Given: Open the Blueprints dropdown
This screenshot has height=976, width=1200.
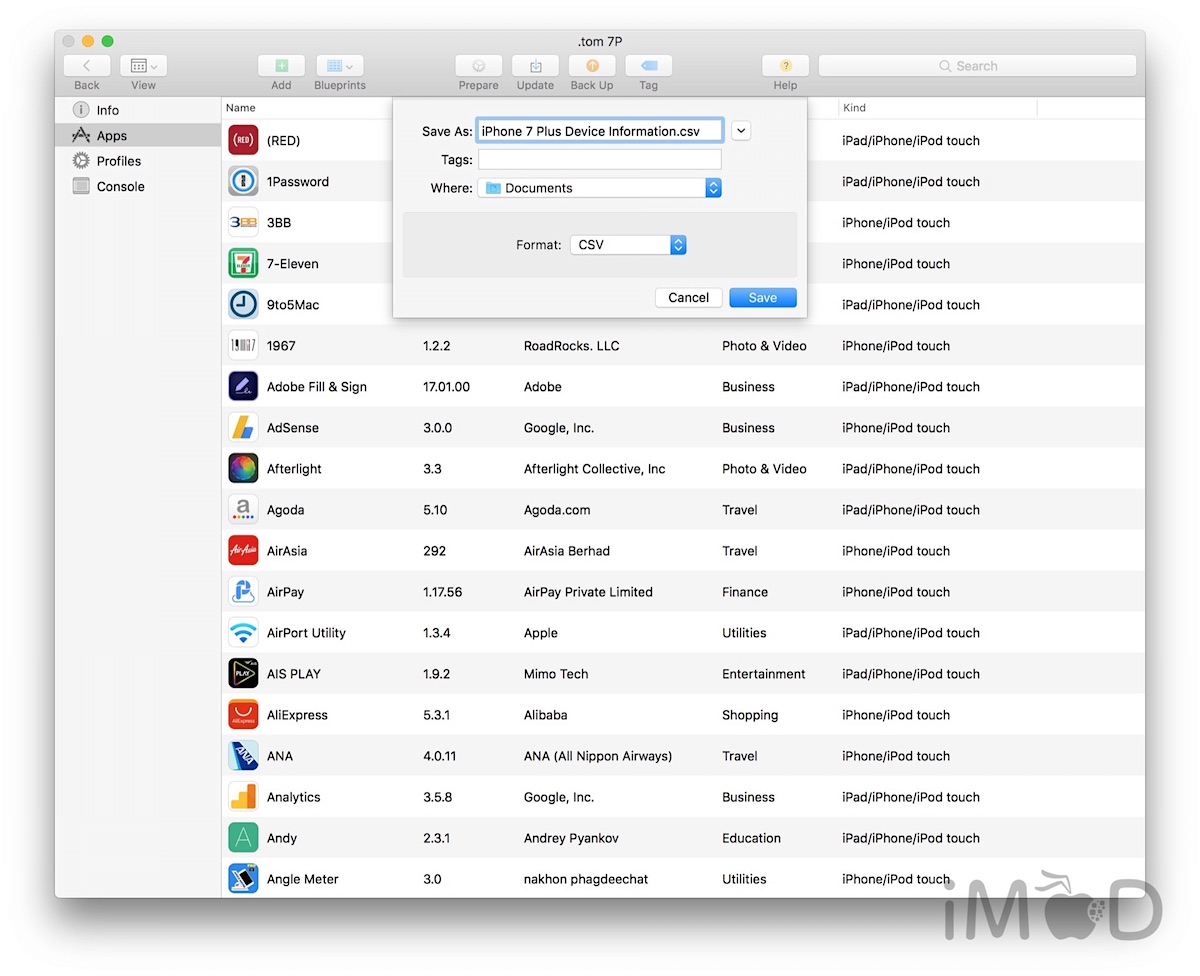Looking at the screenshot, I should coord(339,66).
